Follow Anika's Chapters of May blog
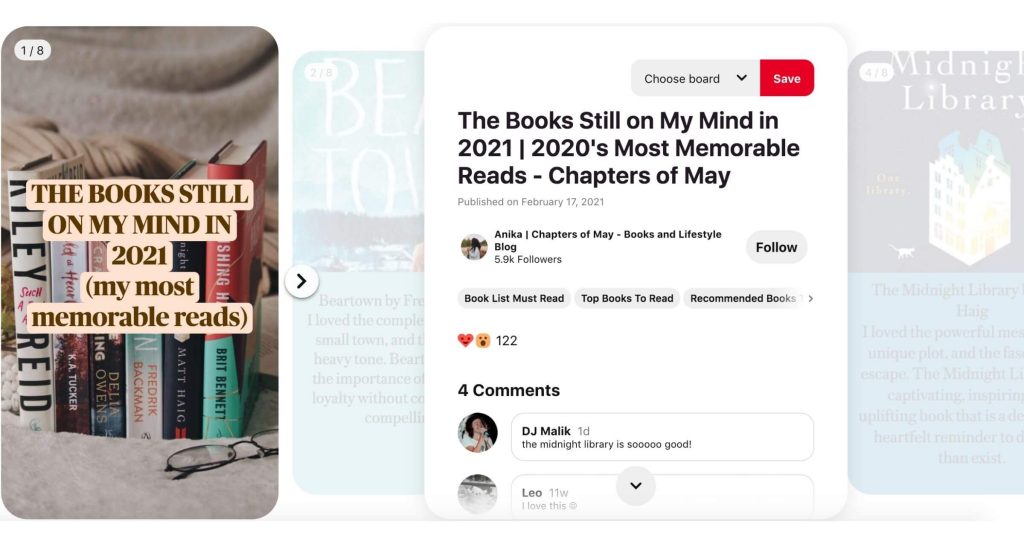The height and width of the screenshot is (544, 1024). tap(776, 247)
